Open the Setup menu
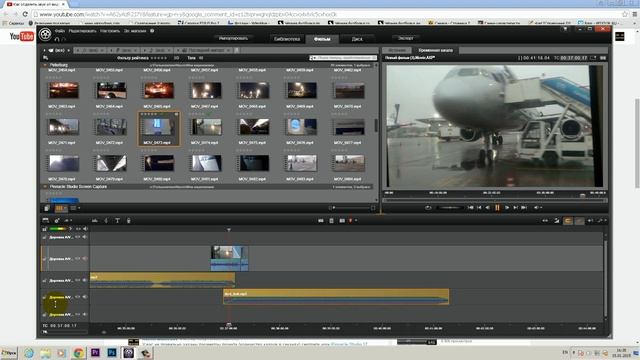 click(110, 31)
